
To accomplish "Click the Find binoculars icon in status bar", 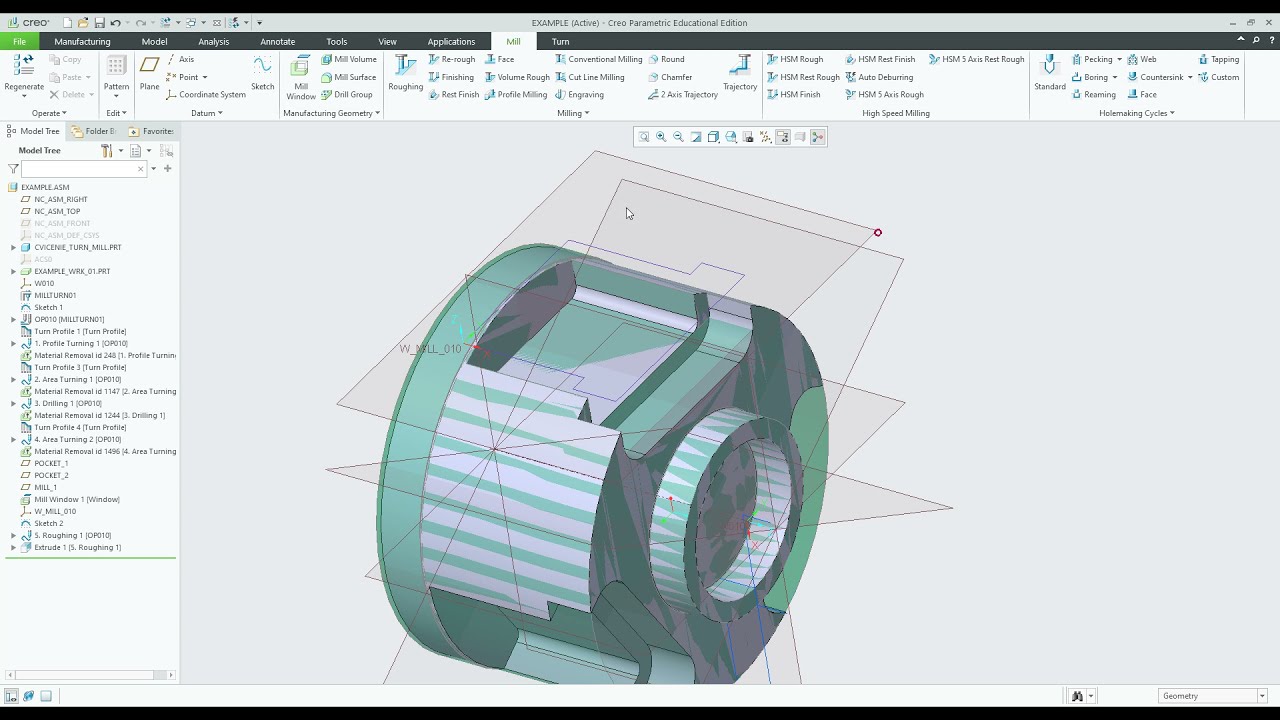I will 1077,696.
